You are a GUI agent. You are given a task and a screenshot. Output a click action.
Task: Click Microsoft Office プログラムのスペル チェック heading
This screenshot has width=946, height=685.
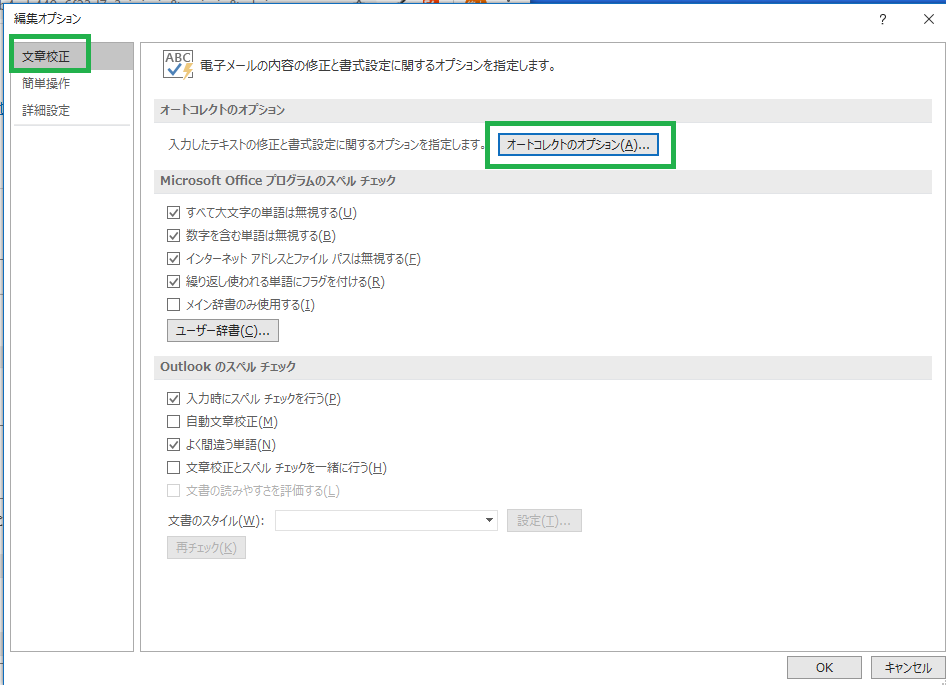click(x=278, y=180)
